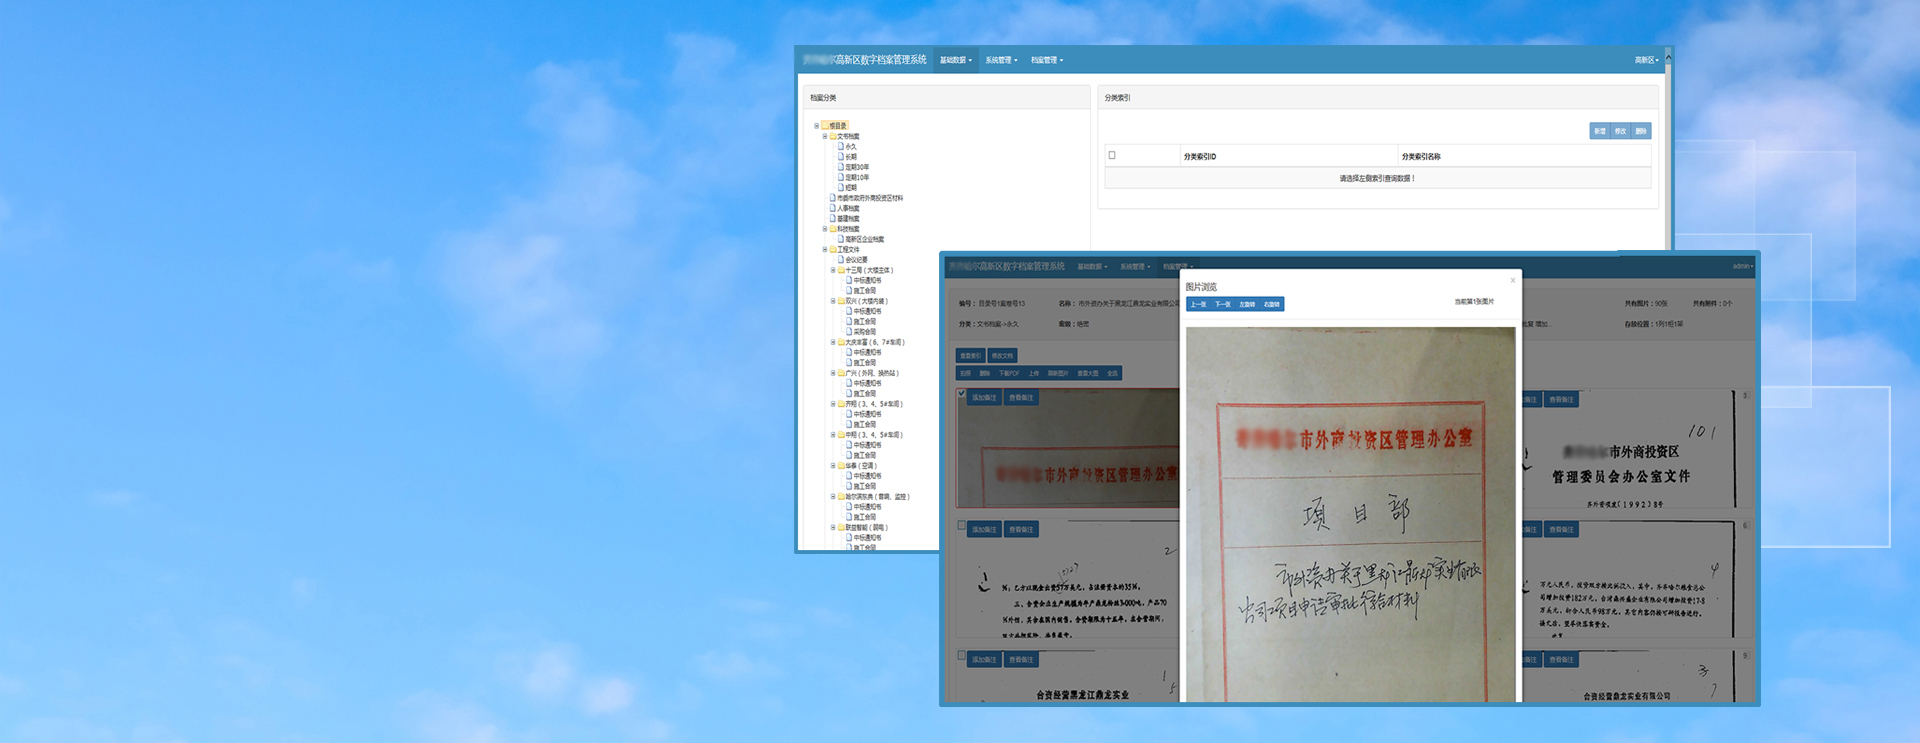Viewport: 1920px width, 743px height.
Task: Check the third-row left thumbnail's checkbox
Action: [962, 656]
